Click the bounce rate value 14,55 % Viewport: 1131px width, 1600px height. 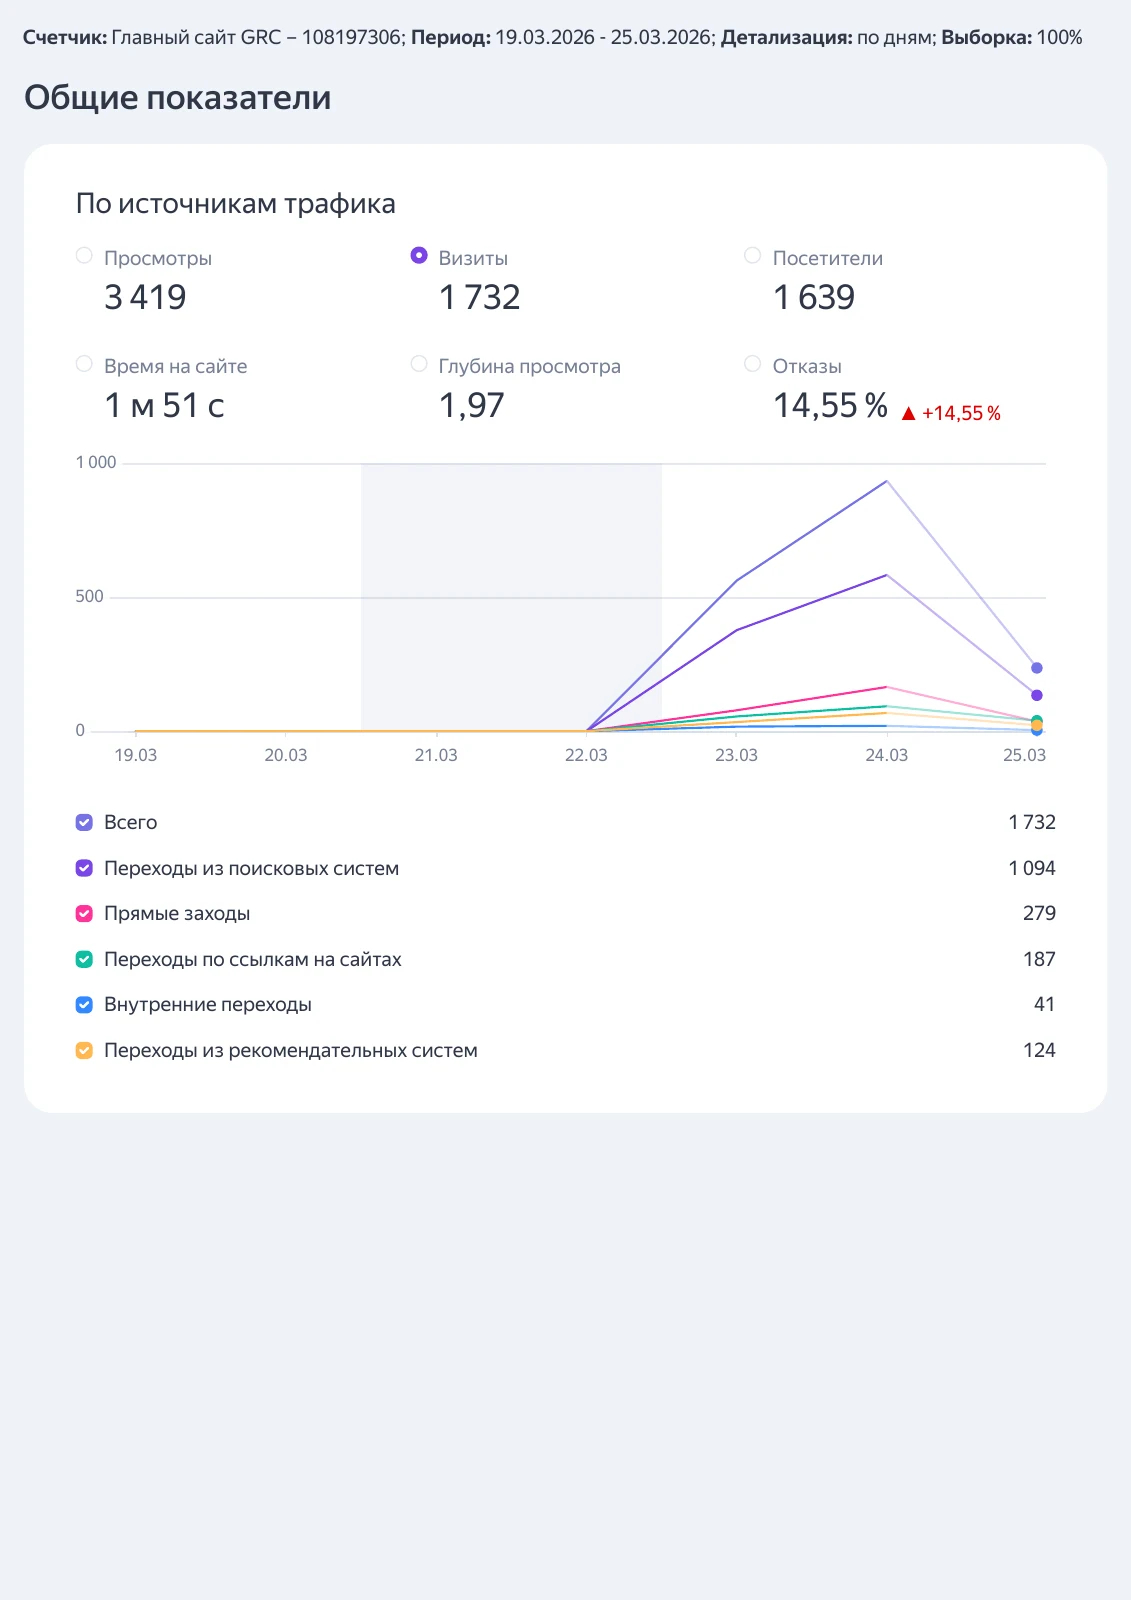click(831, 405)
